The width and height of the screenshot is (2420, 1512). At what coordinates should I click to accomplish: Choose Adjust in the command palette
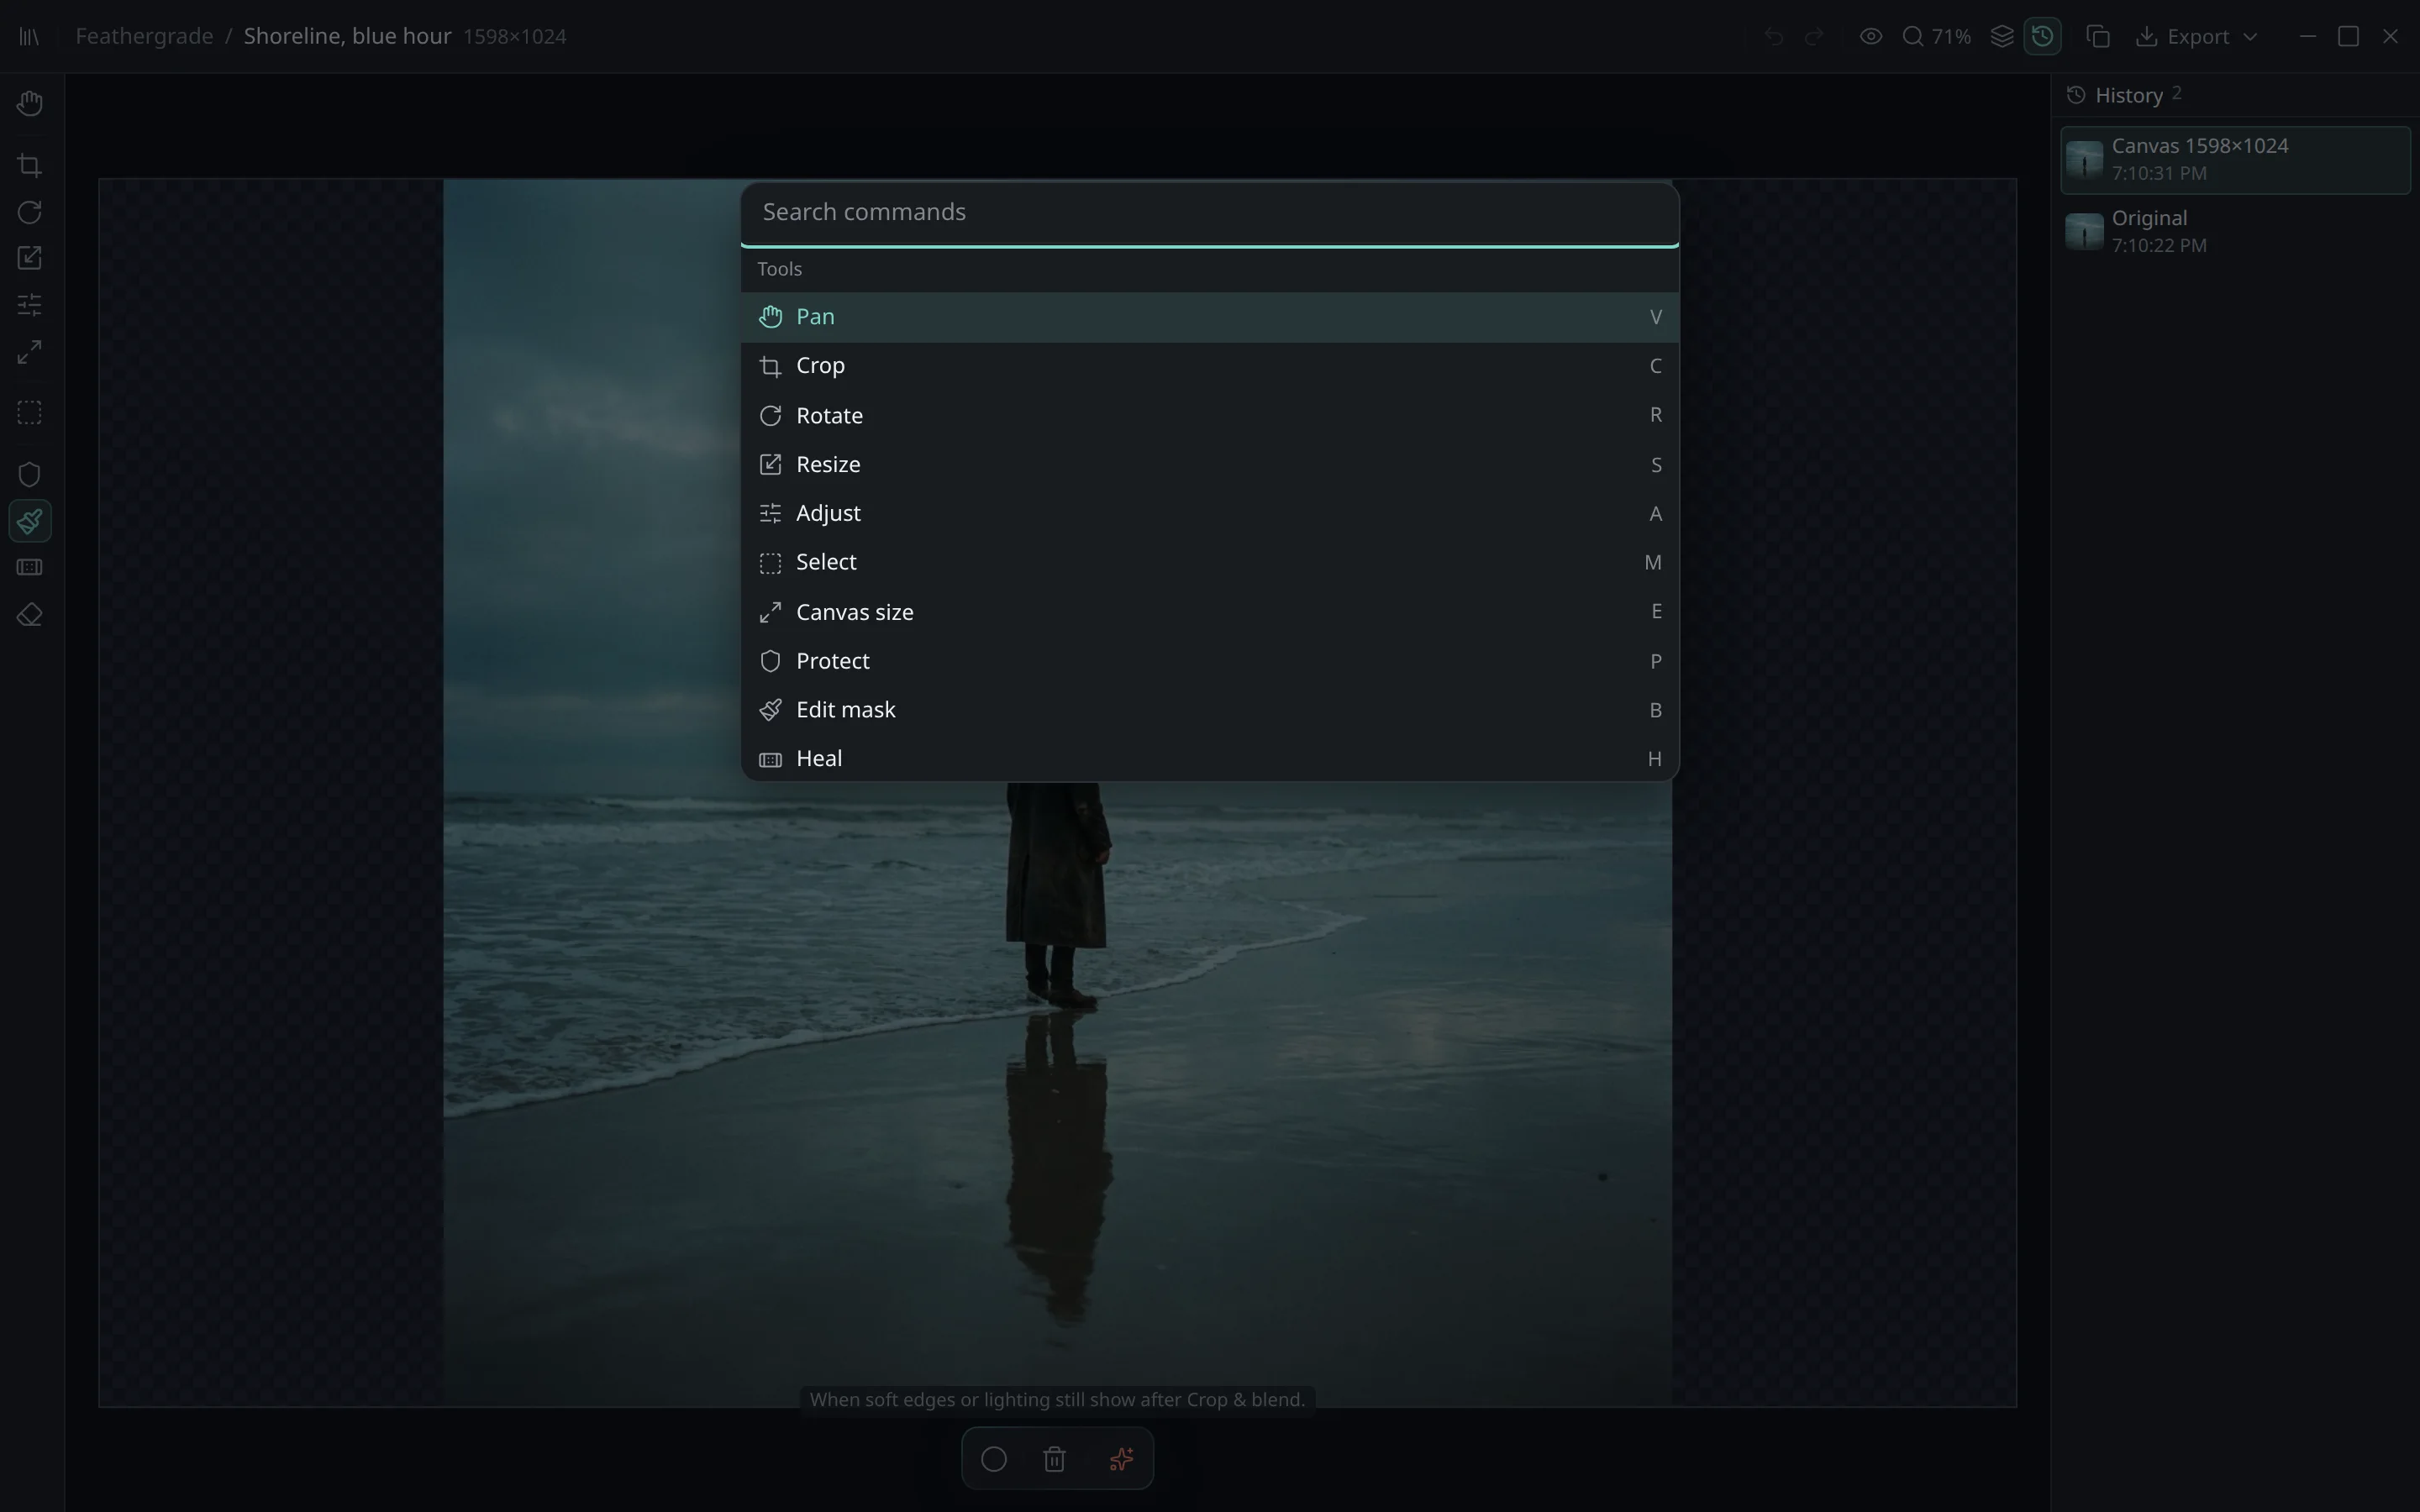(x=1209, y=513)
